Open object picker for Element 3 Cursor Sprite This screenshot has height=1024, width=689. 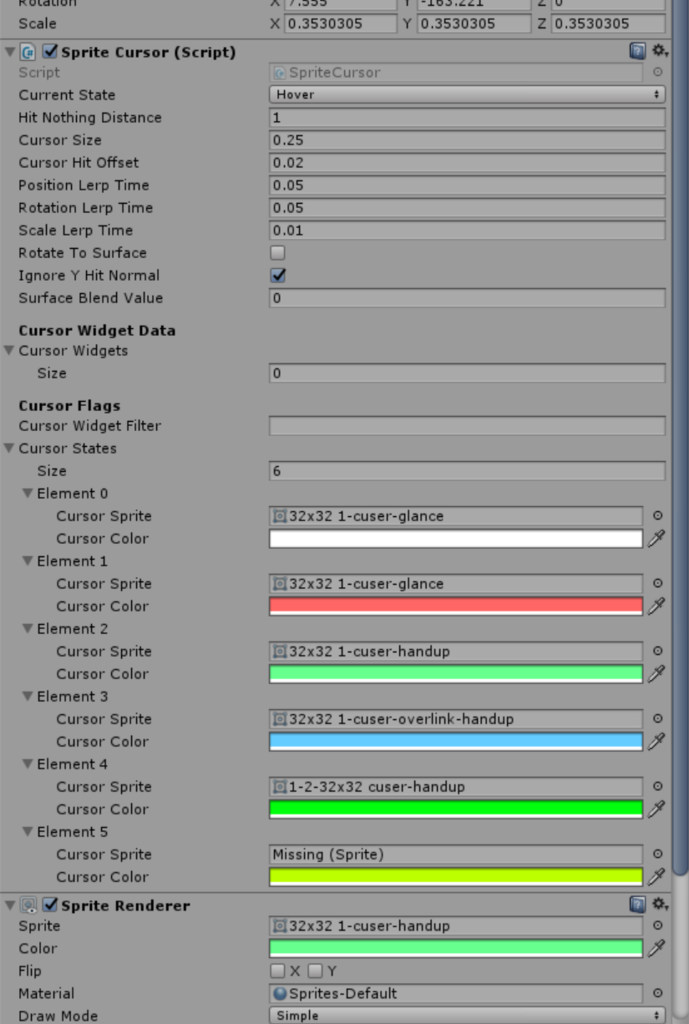tap(658, 718)
